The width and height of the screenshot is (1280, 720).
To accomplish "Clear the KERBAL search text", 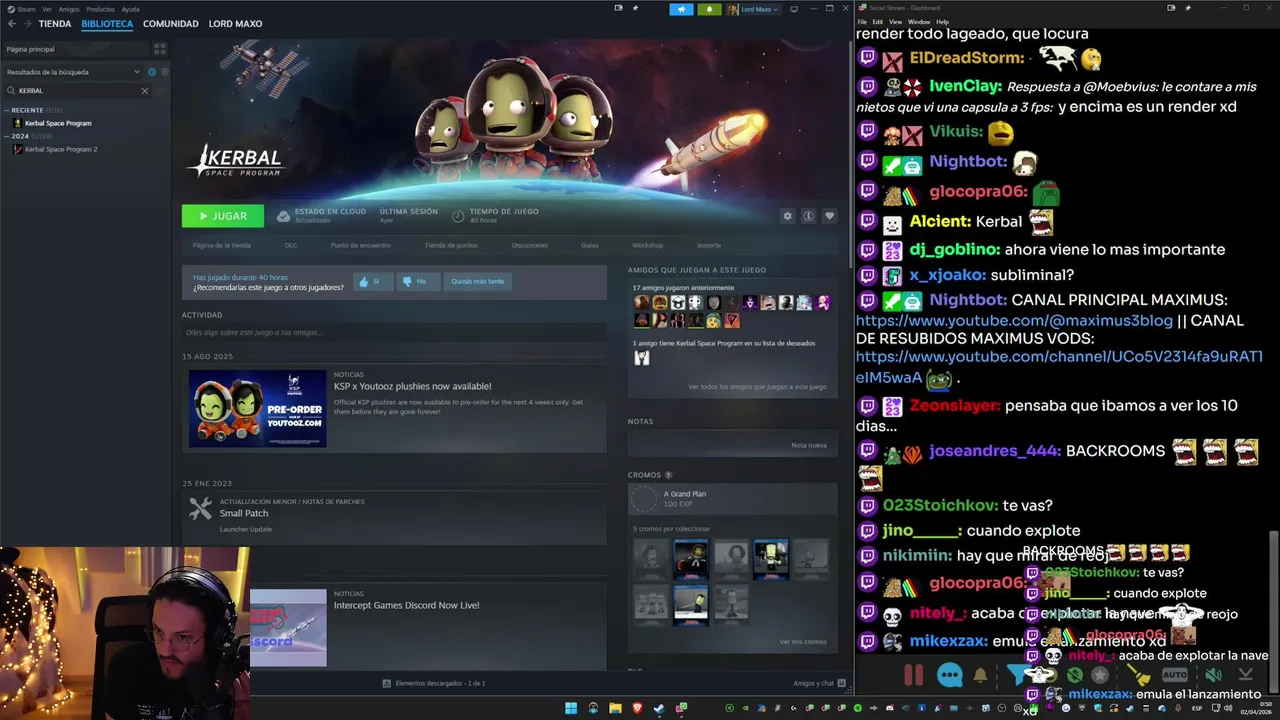I will click(144, 91).
